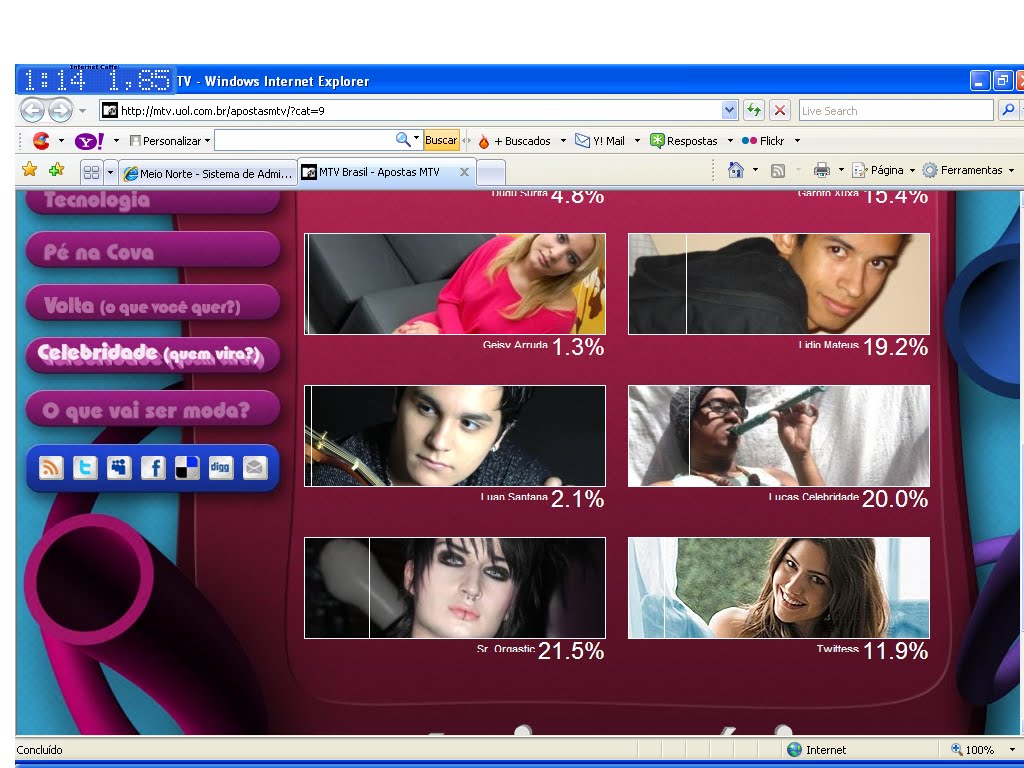Open the Volta (o que você quer?) category
The width and height of the screenshot is (1024, 768).
(x=153, y=303)
